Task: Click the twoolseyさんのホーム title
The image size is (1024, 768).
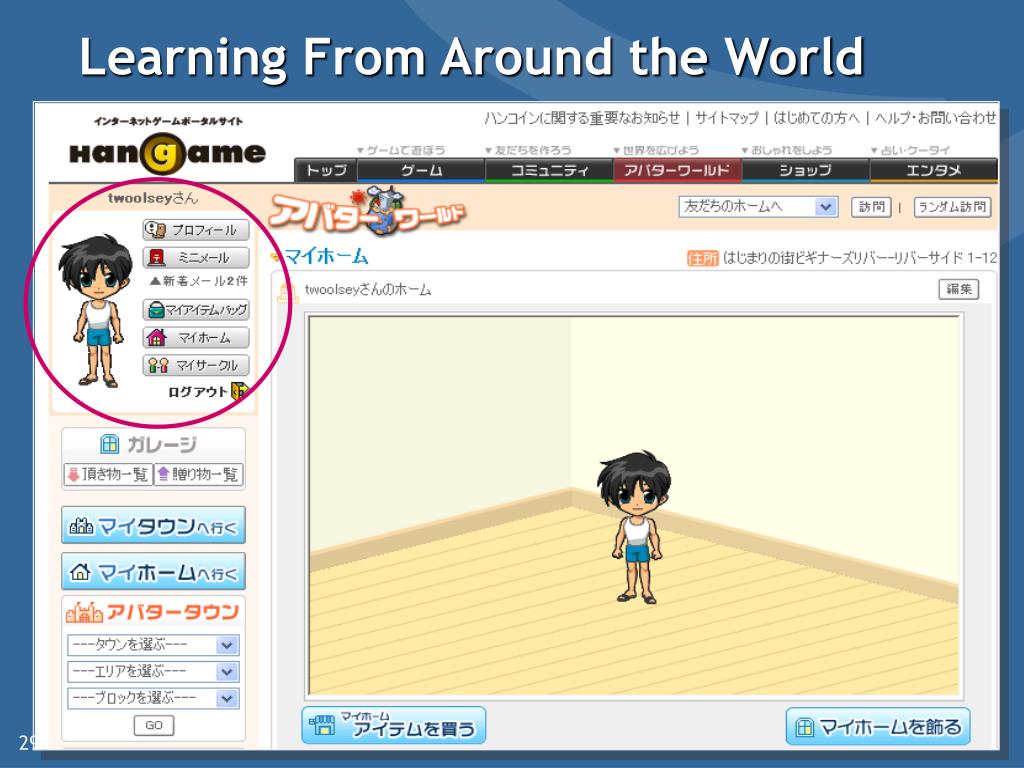Action: (368, 289)
